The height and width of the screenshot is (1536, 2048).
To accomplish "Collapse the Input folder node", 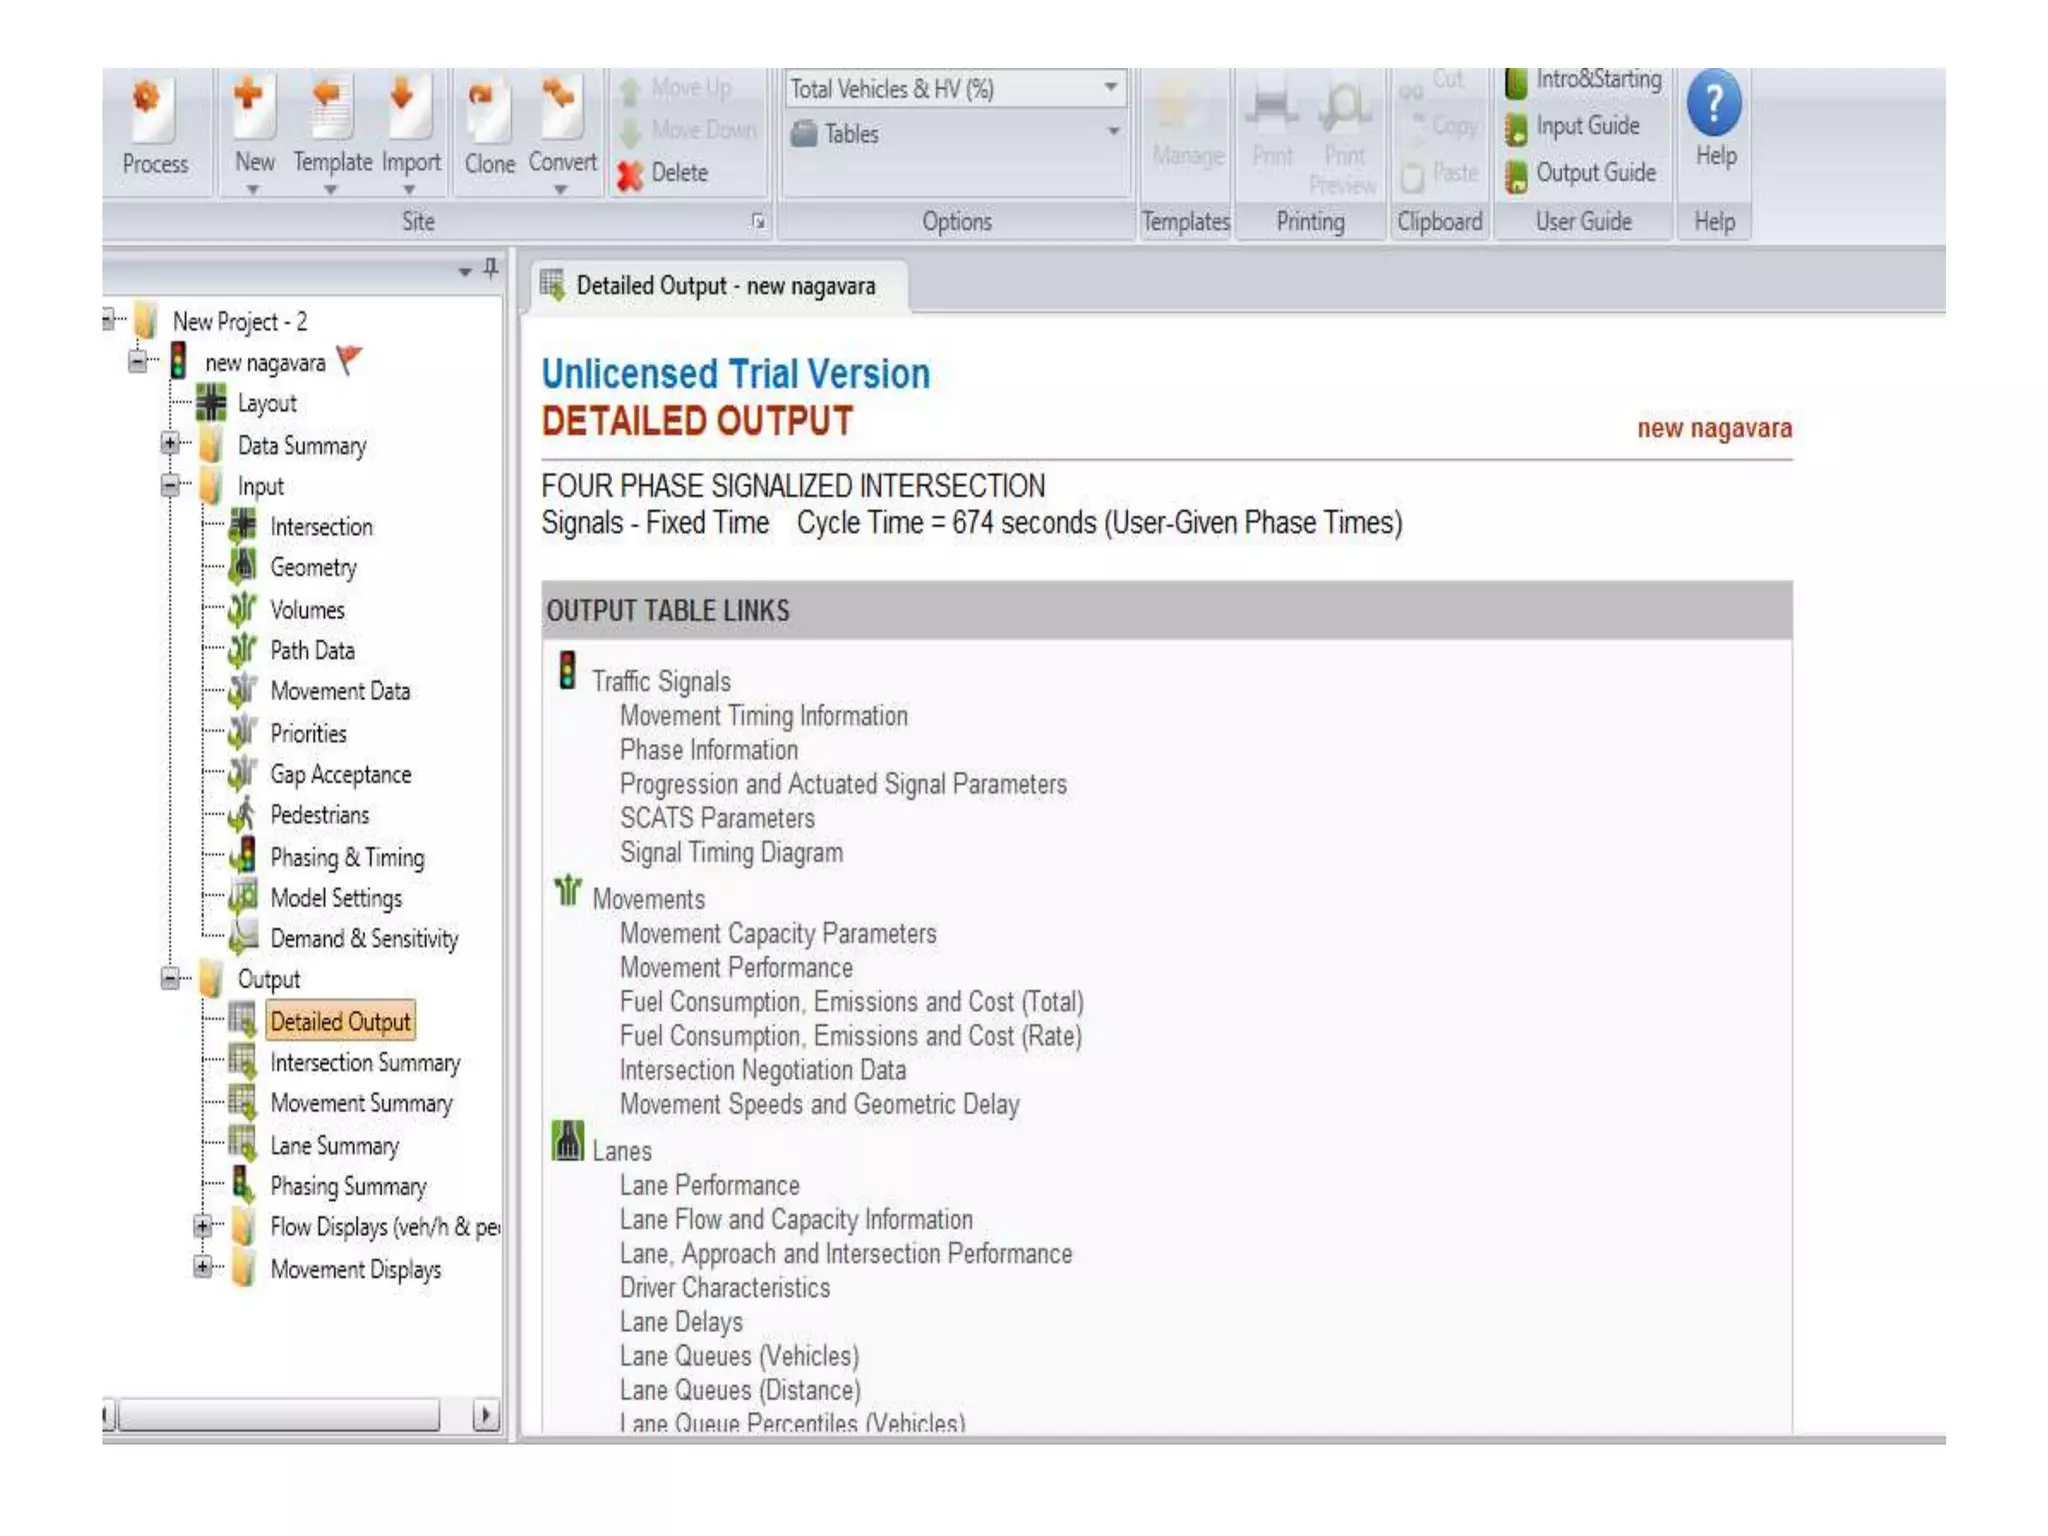I will coord(170,485).
